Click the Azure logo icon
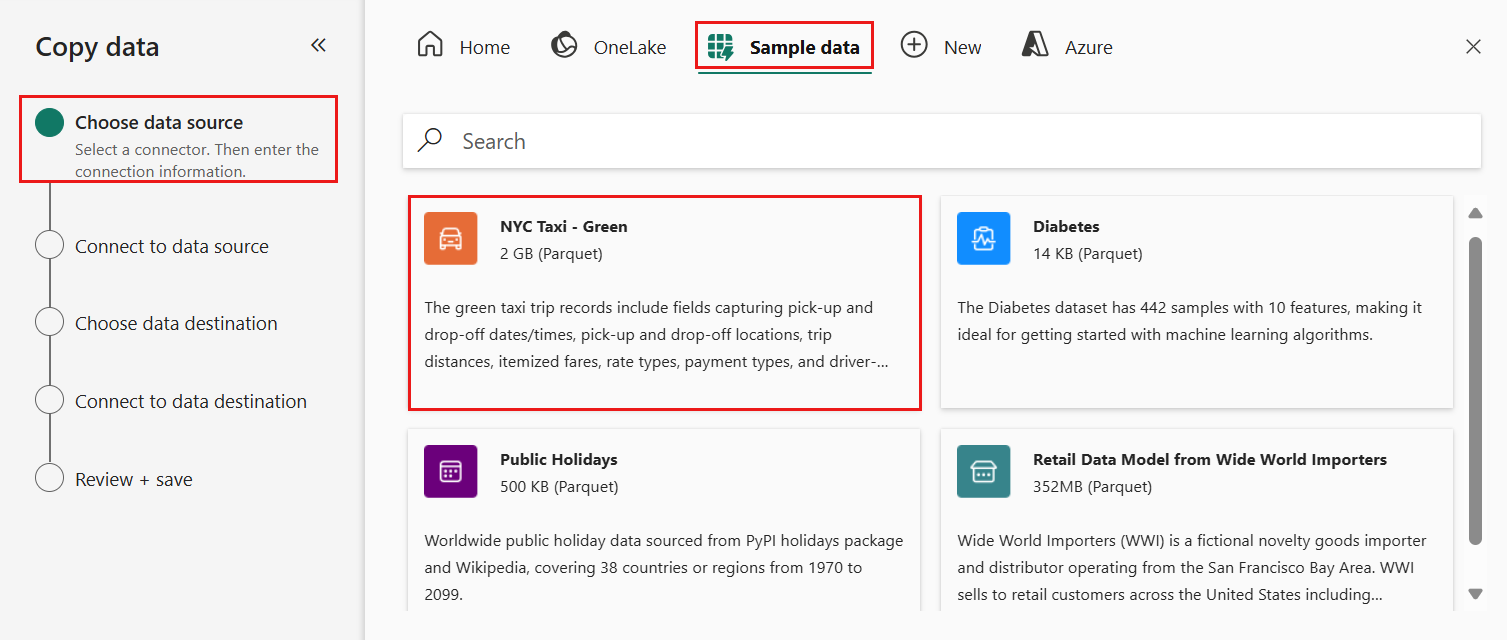Image resolution: width=1507 pixels, height=640 pixels. point(1035,45)
